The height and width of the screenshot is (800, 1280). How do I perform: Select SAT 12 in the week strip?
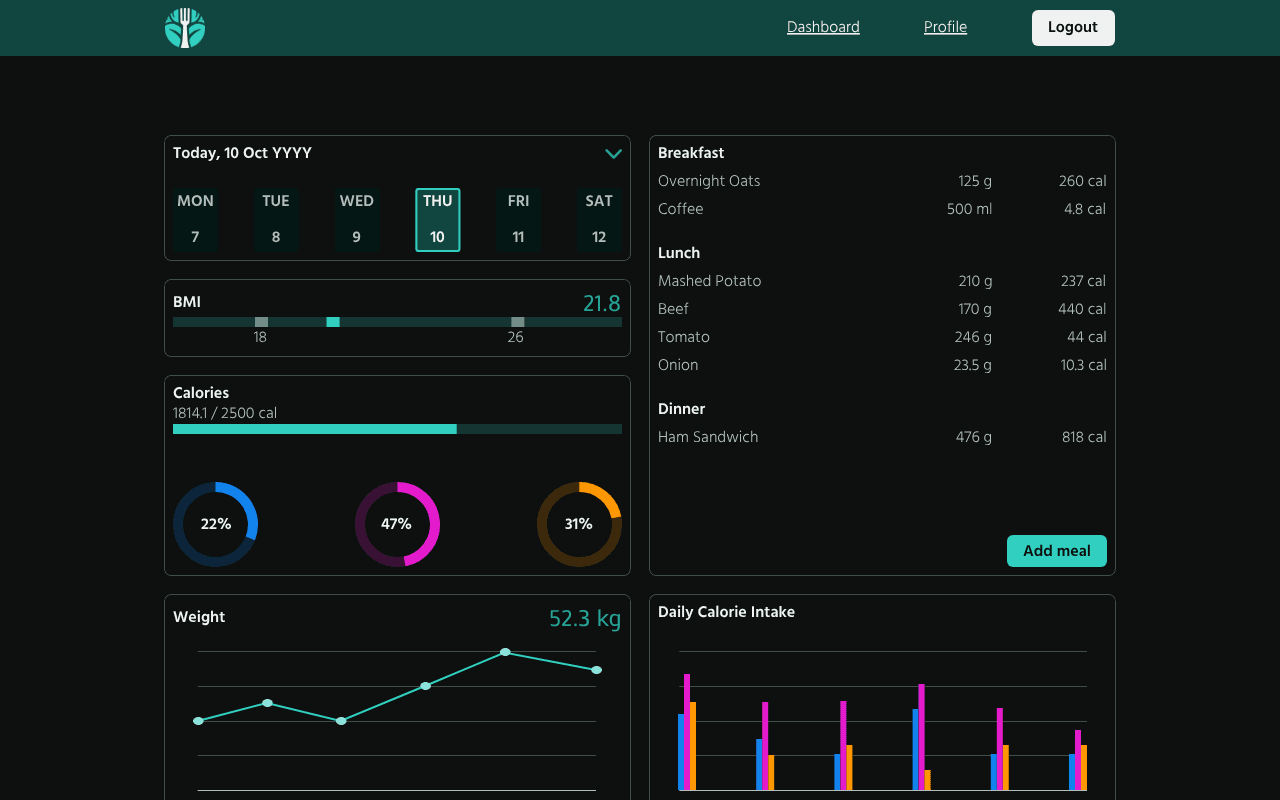[x=599, y=220]
